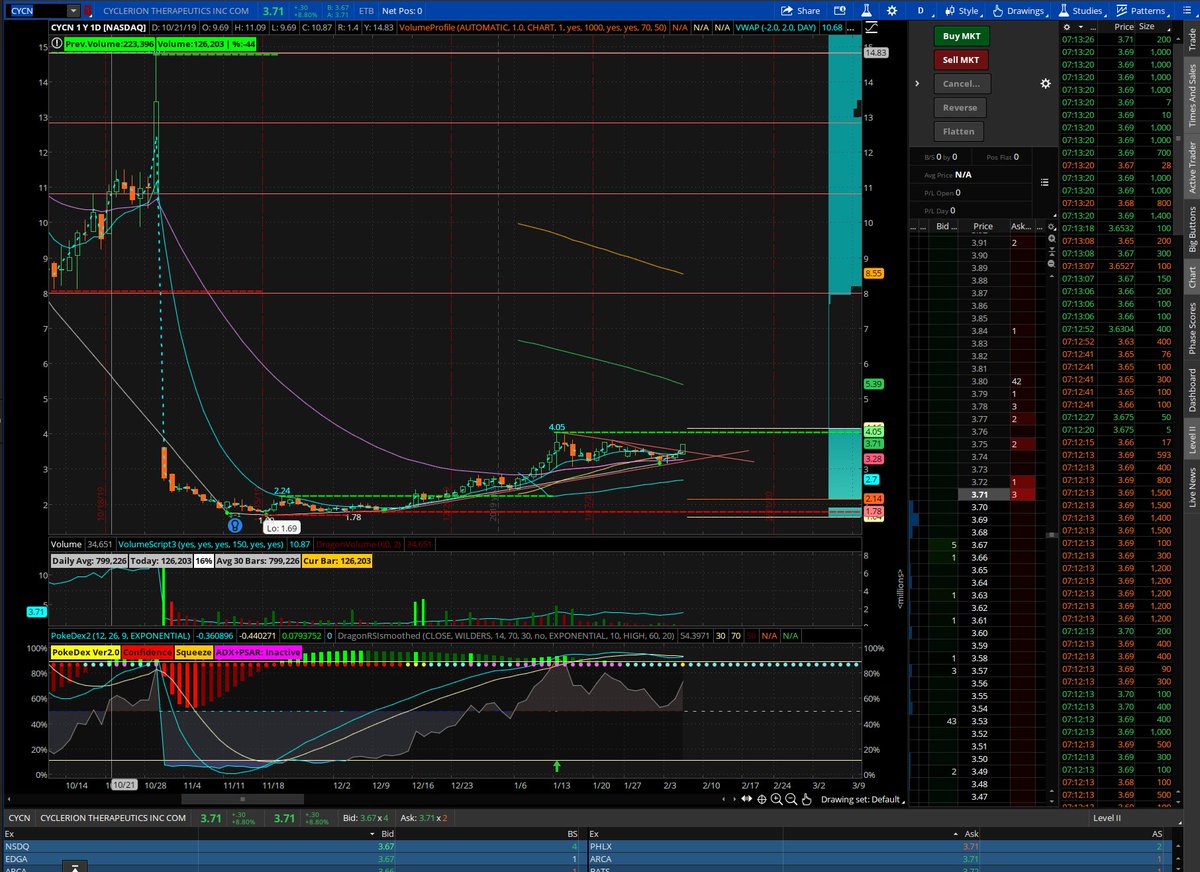Screen dimensions: 1200x872
Task: Click the Ask column header in Level II
Action: pyautogui.click(x=880, y=832)
